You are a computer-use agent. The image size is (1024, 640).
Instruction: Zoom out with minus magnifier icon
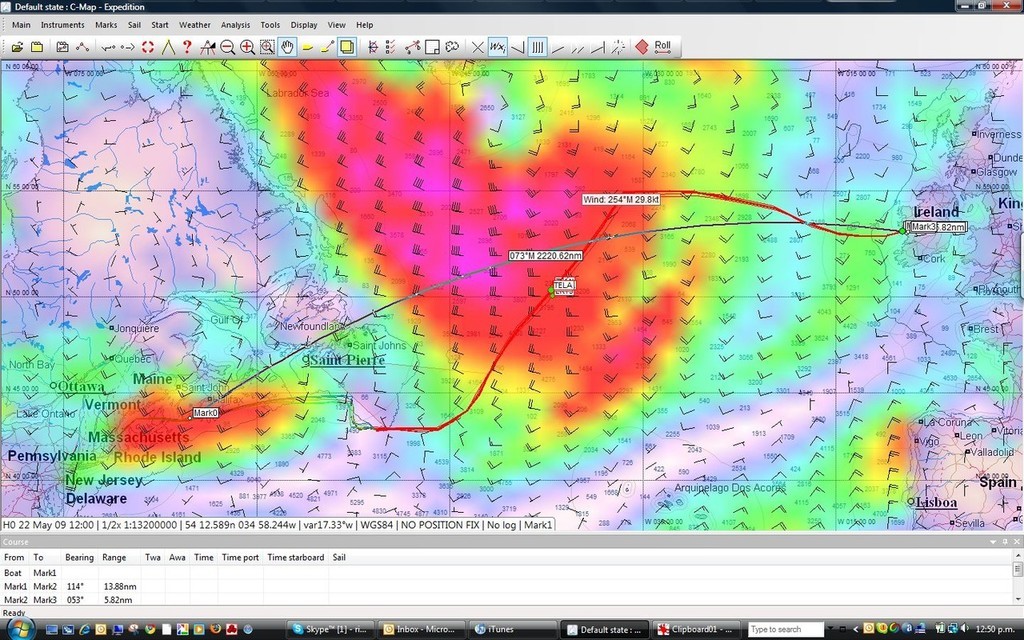click(227, 47)
